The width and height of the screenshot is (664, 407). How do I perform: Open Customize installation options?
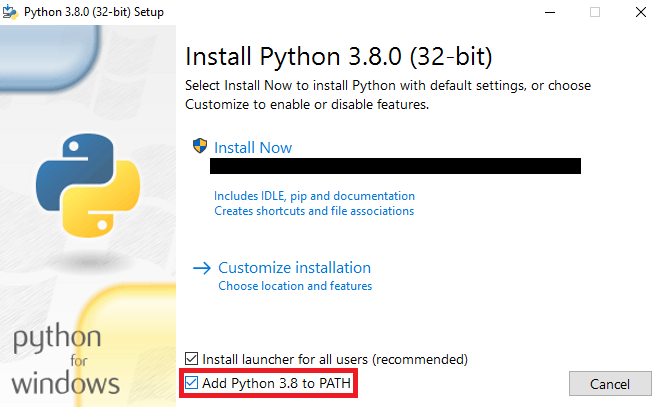(x=294, y=268)
